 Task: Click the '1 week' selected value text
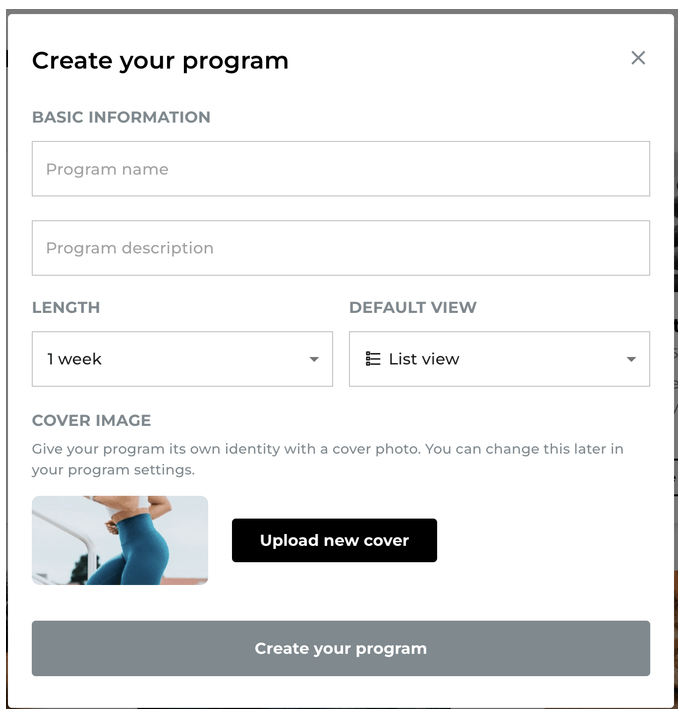(74, 359)
